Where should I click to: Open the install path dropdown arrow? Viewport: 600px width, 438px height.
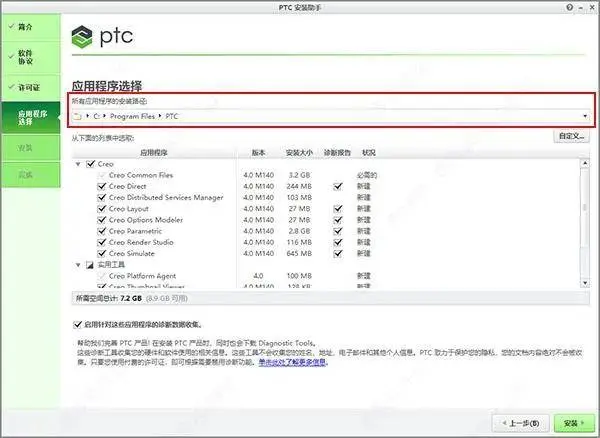(585, 116)
